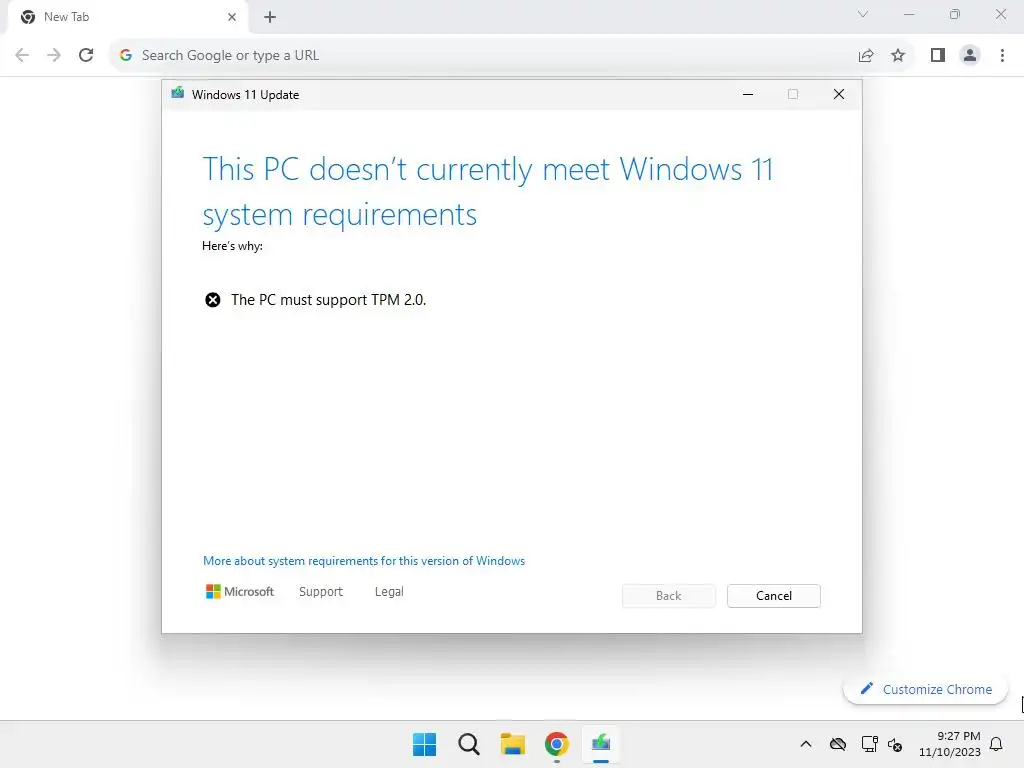Share this page icon in address bar
The width and height of the screenshot is (1024, 768).
(x=866, y=56)
